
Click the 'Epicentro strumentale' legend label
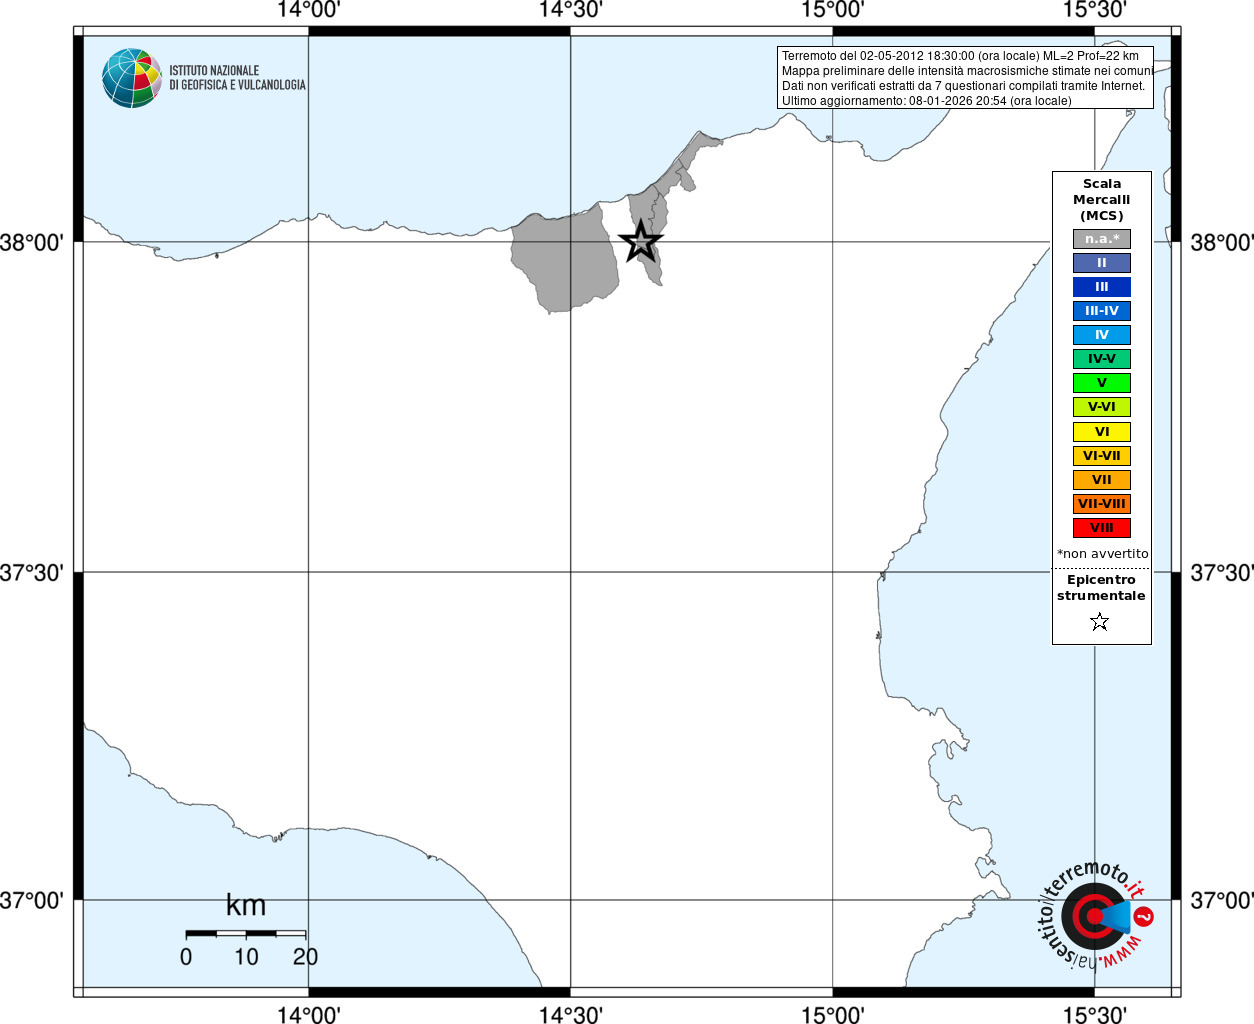pyautogui.click(x=1101, y=588)
